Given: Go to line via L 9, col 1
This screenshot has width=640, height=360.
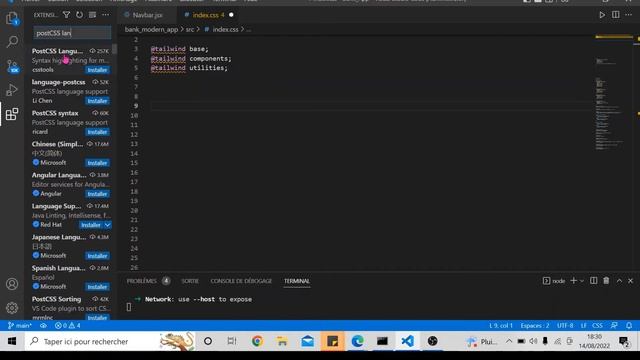Looking at the screenshot, I should coord(501,325).
